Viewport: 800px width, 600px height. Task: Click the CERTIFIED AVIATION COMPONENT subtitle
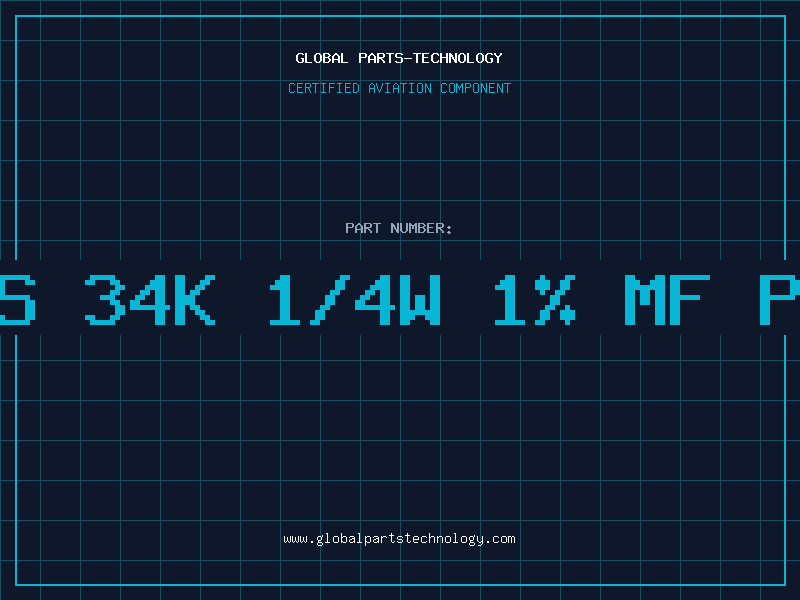coord(399,88)
